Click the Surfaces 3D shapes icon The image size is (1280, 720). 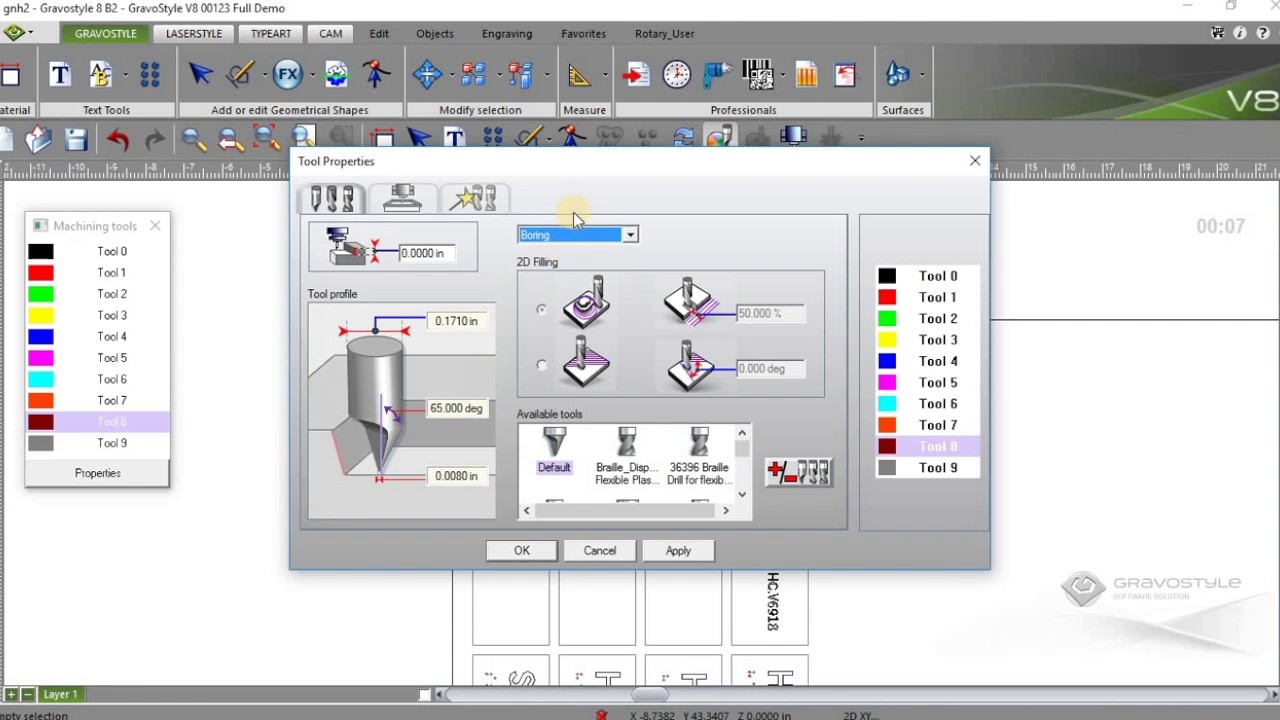coord(897,74)
